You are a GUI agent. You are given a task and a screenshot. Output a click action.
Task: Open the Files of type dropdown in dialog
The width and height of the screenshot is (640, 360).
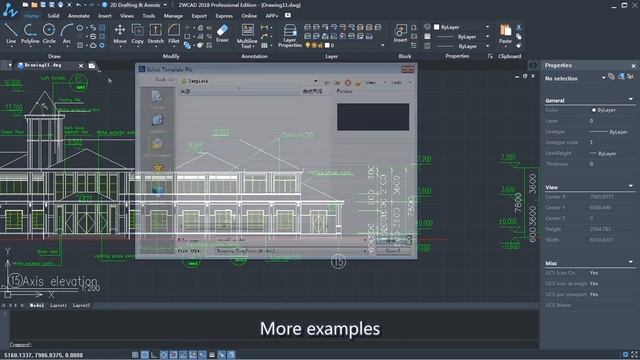pyautogui.click(x=364, y=251)
